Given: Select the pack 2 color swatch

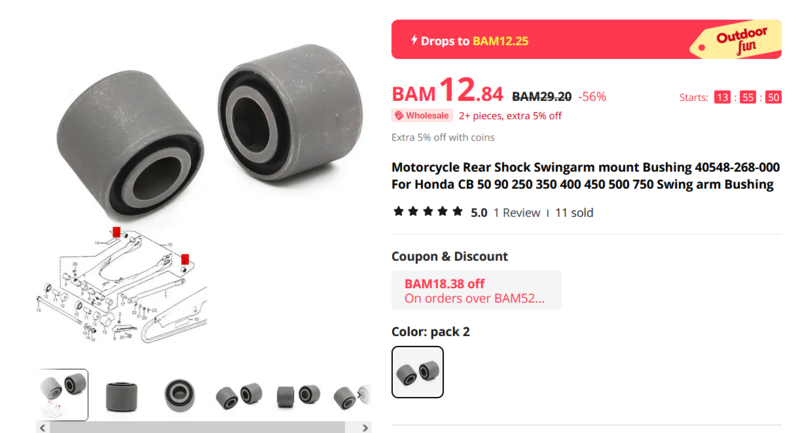Looking at the screenshot, I should coord(417,372).
